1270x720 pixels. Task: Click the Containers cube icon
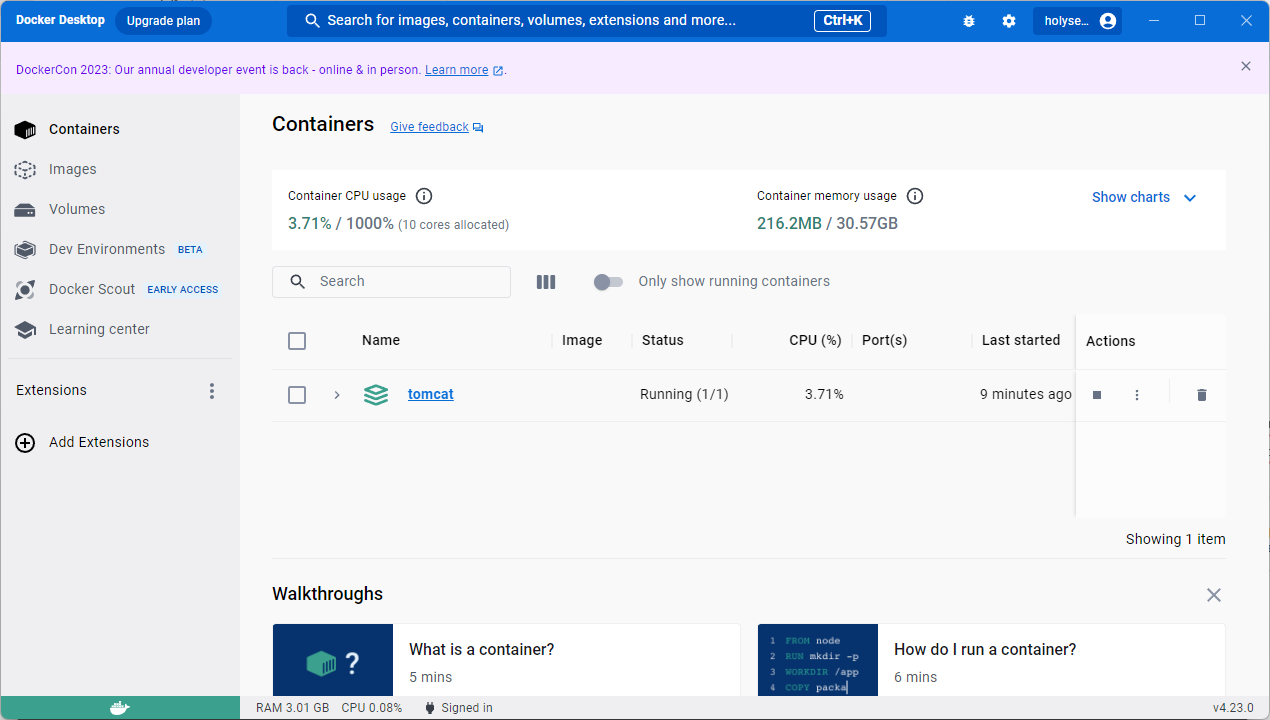coord(25,129)
